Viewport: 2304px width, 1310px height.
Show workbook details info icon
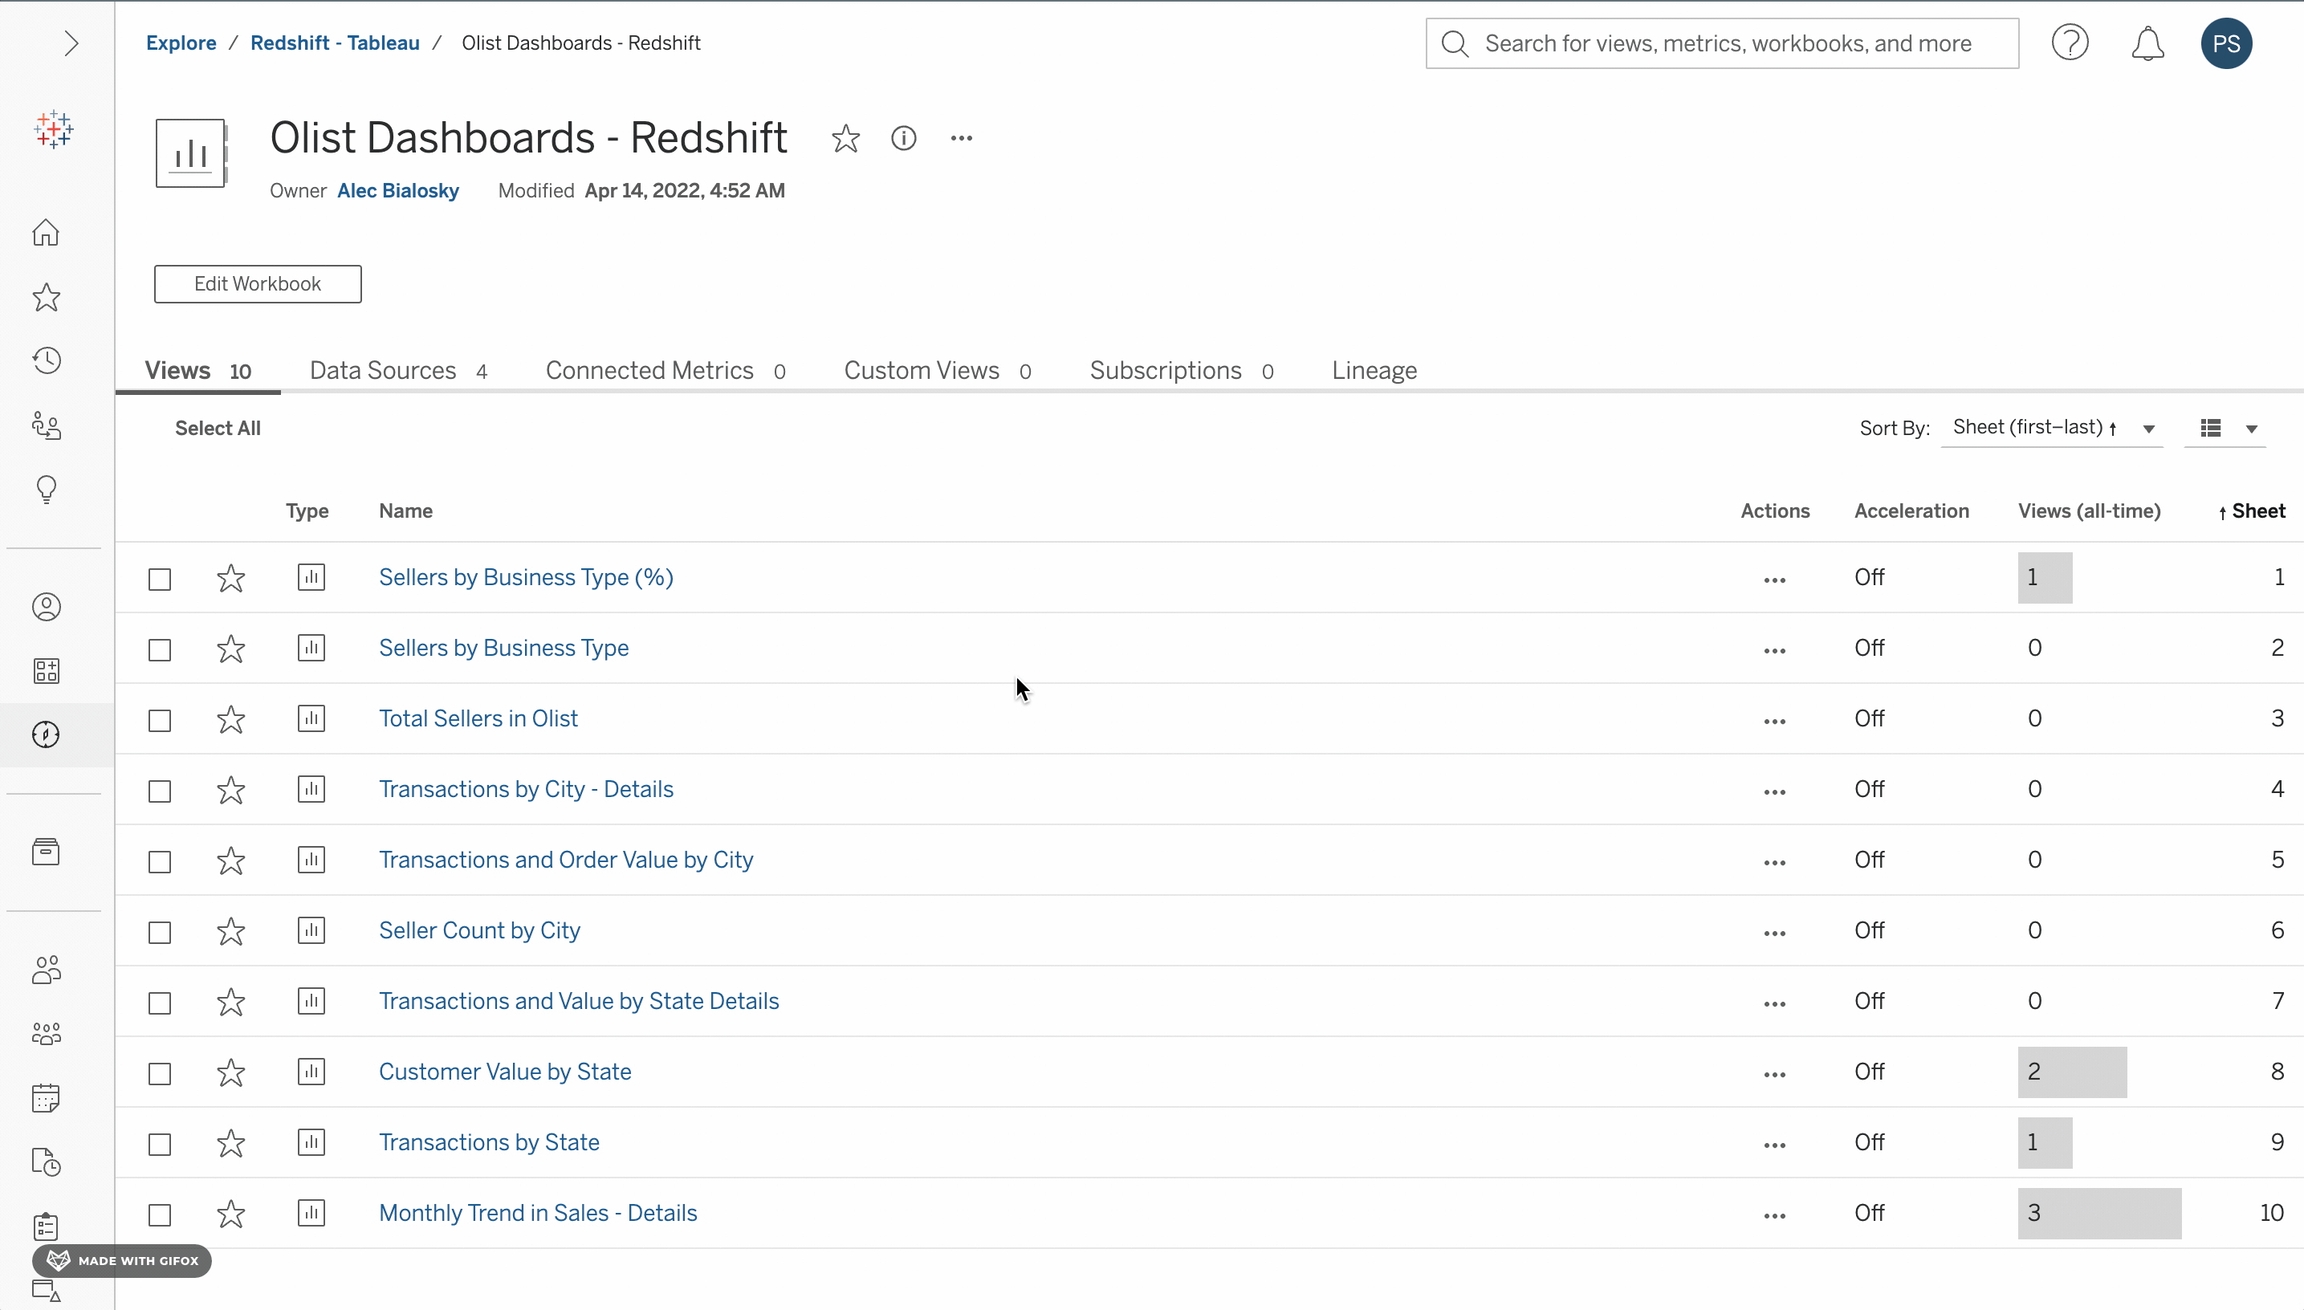[903, 139]
